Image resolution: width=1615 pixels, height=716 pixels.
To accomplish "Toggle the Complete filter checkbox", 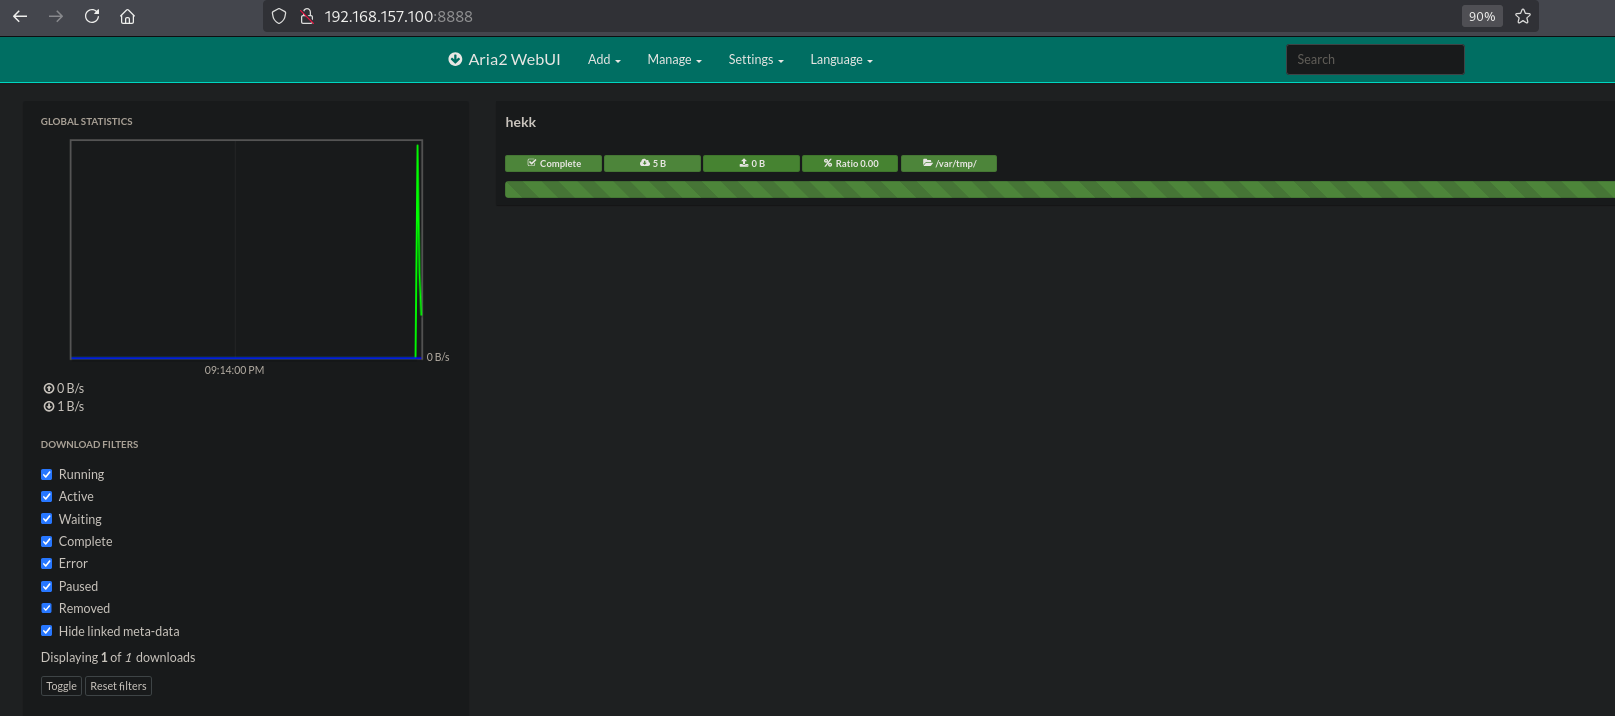I will click(x=46, y=541).
